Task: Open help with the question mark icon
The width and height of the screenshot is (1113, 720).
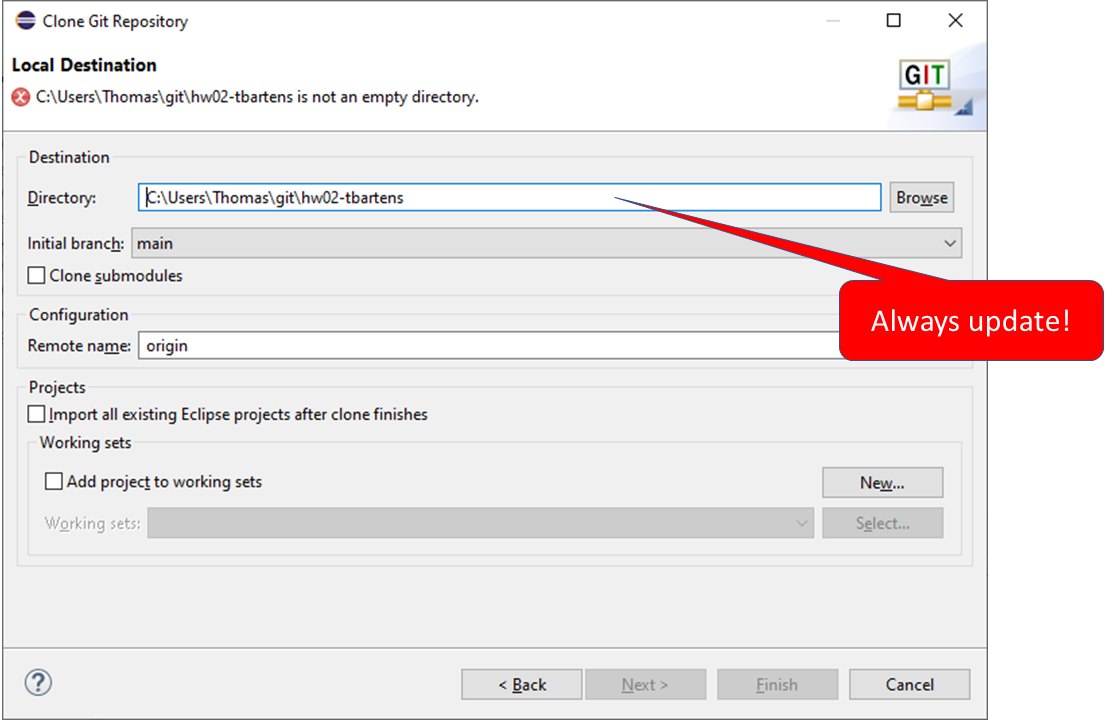Action: 38,683
